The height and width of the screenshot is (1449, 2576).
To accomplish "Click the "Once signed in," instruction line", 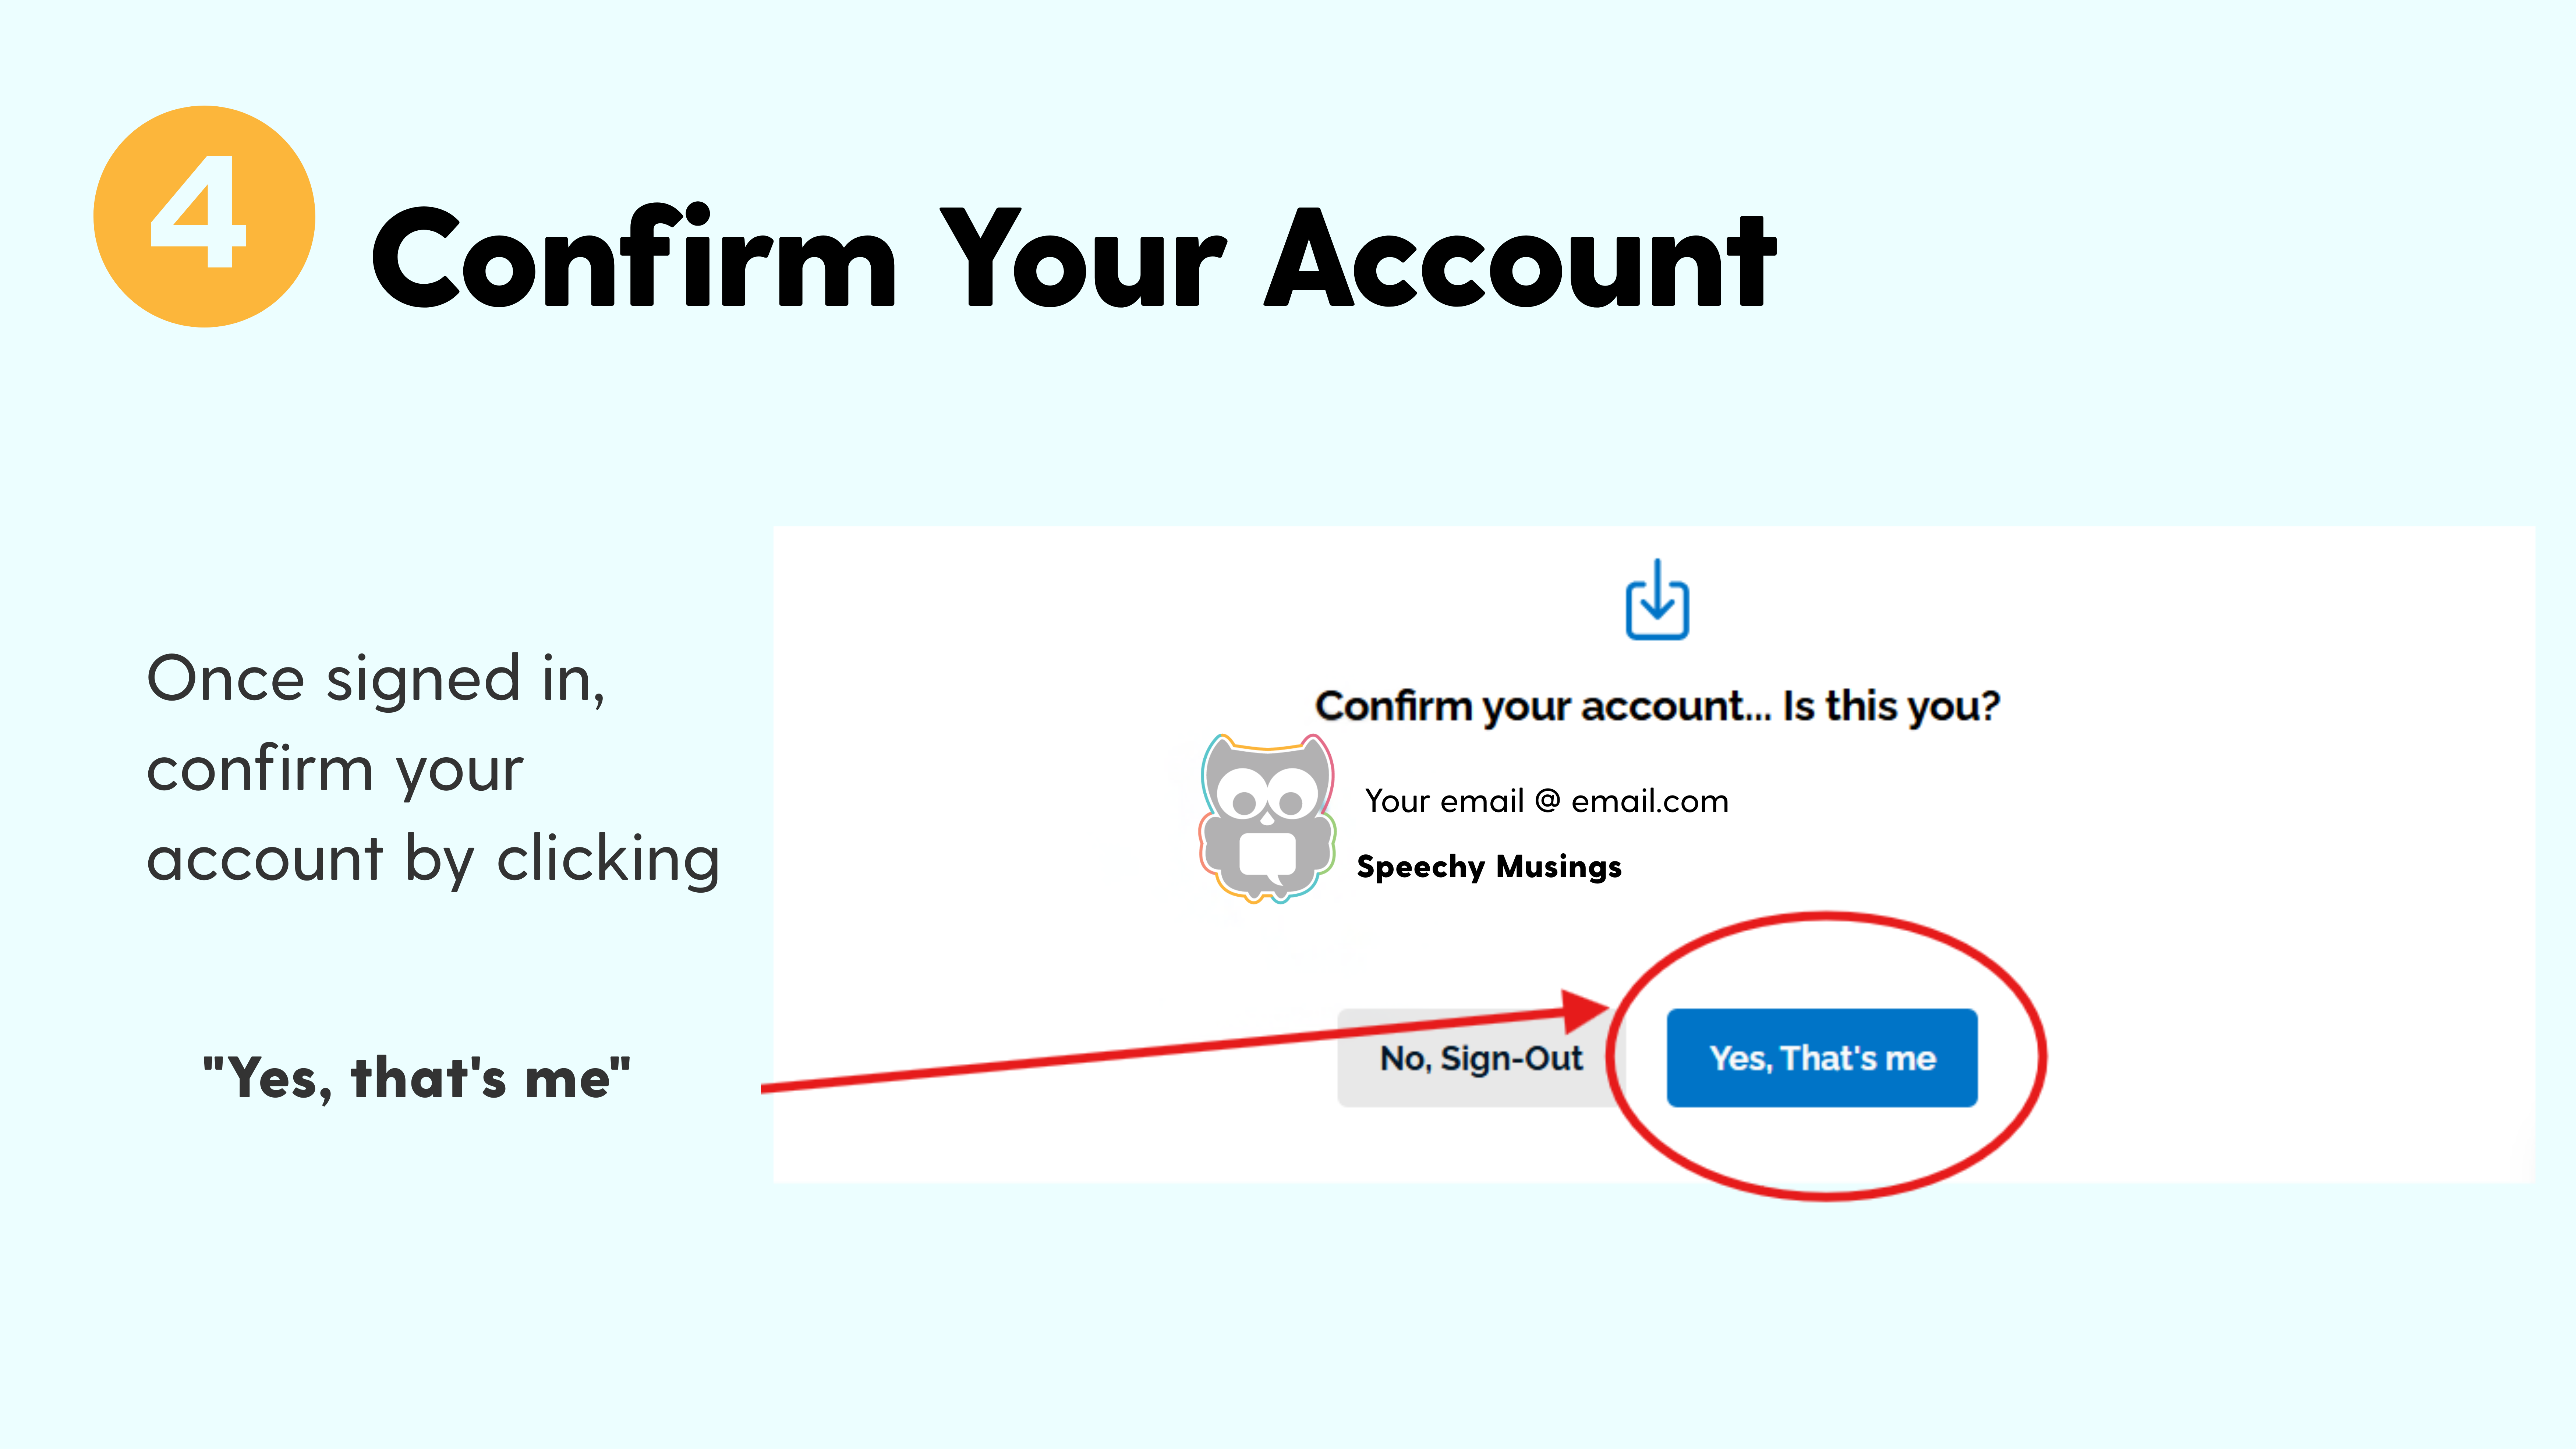I will pos(376,679).
